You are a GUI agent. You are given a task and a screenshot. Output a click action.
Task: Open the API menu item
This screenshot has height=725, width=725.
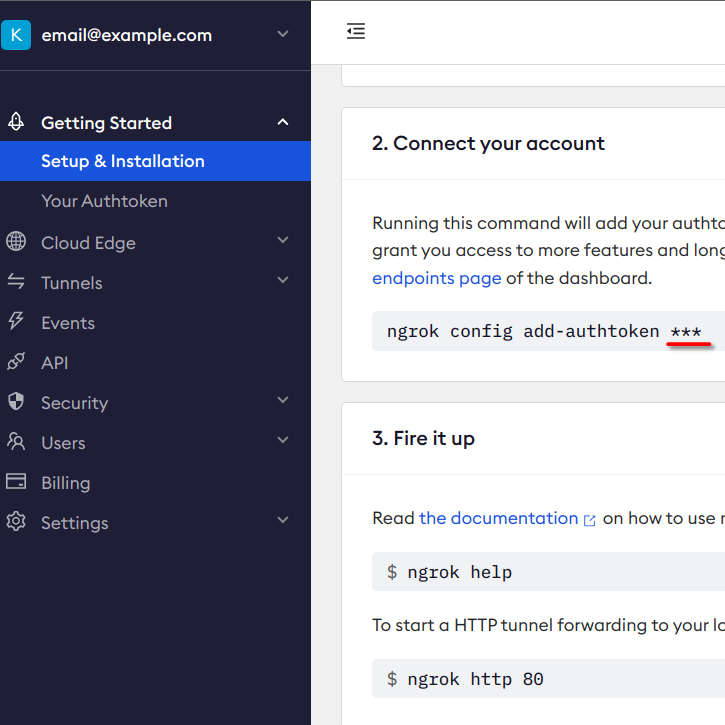pyautogui.click(x=55, y=363)
